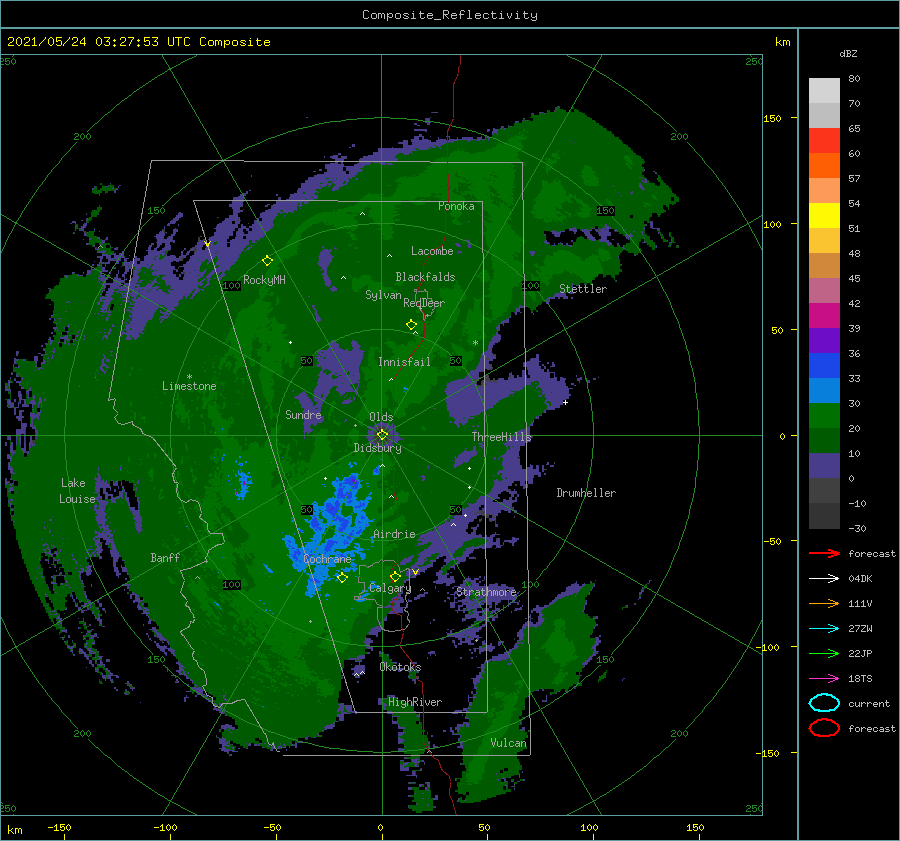Click the km unit label at top right

pyautogui.click(x=782, y=42)
